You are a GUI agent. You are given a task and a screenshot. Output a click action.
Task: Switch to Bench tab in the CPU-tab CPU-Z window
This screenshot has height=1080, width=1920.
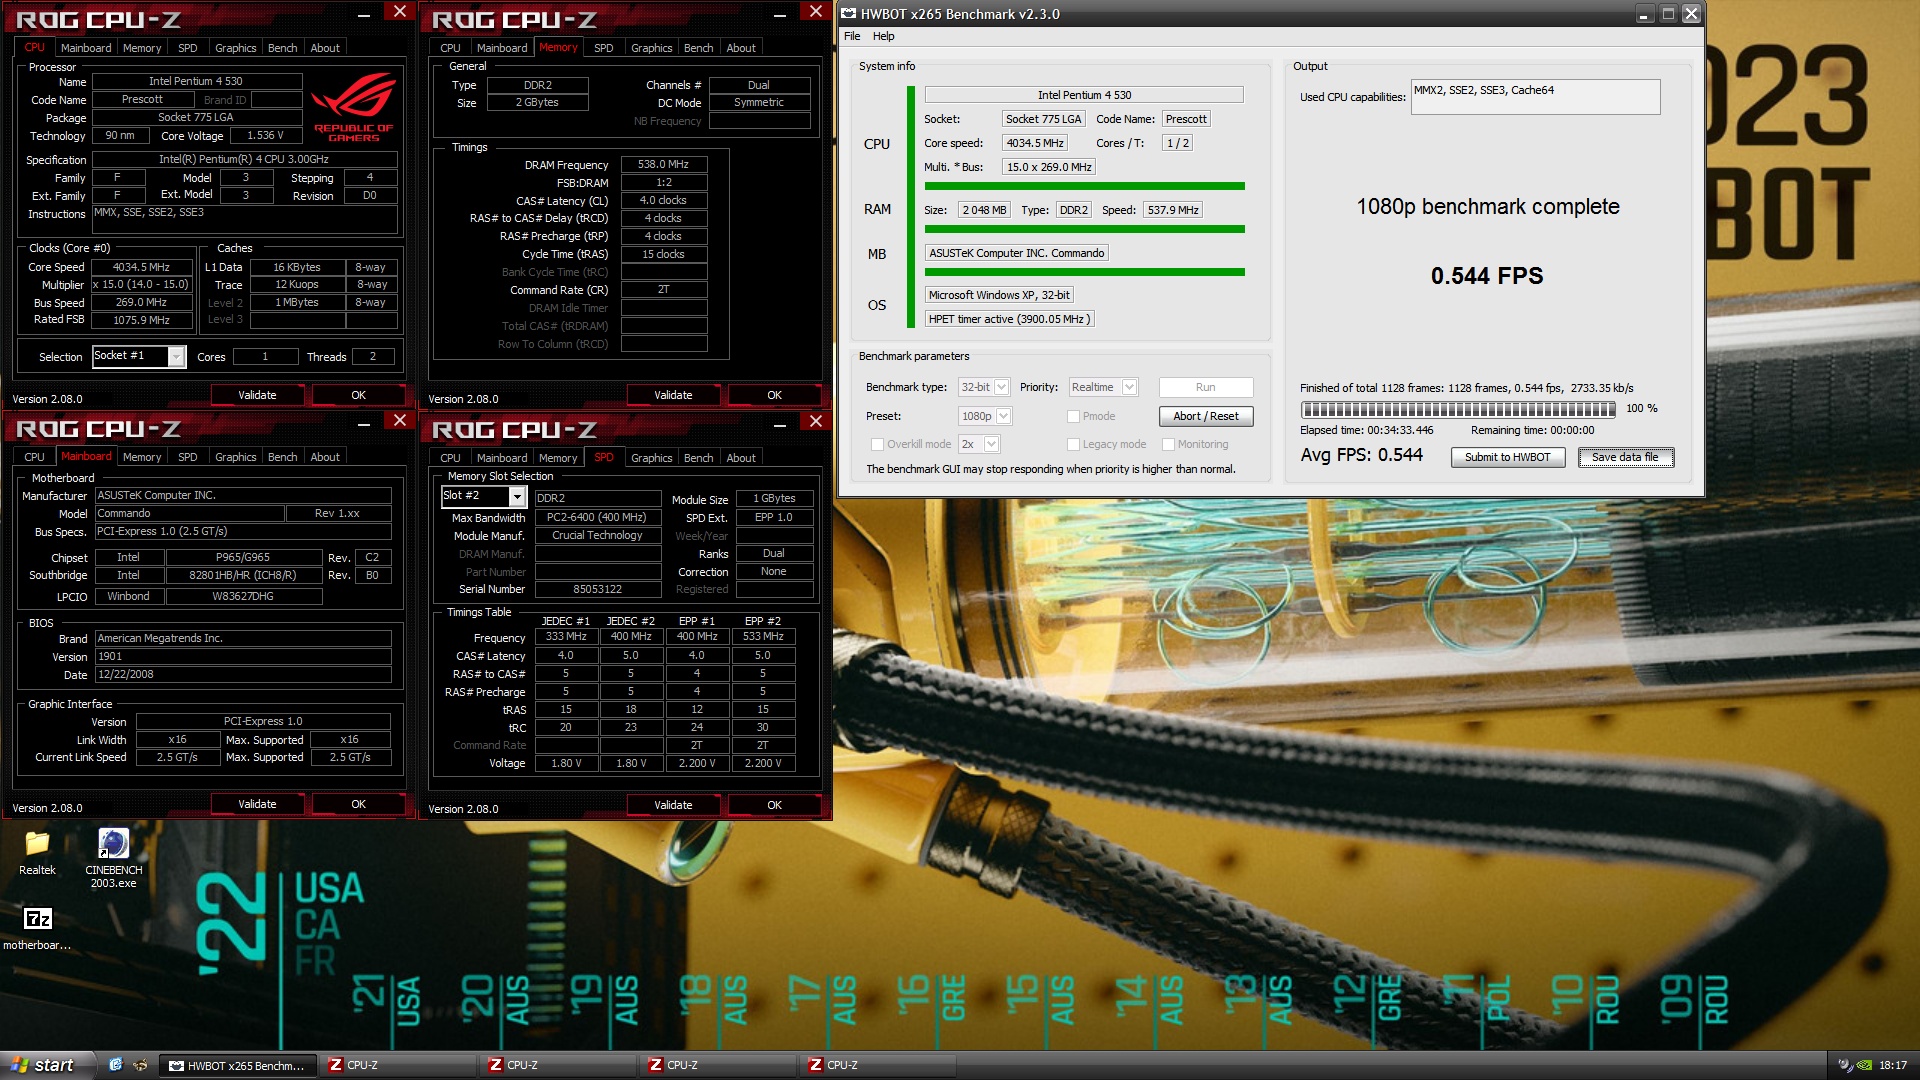(283, 48)
